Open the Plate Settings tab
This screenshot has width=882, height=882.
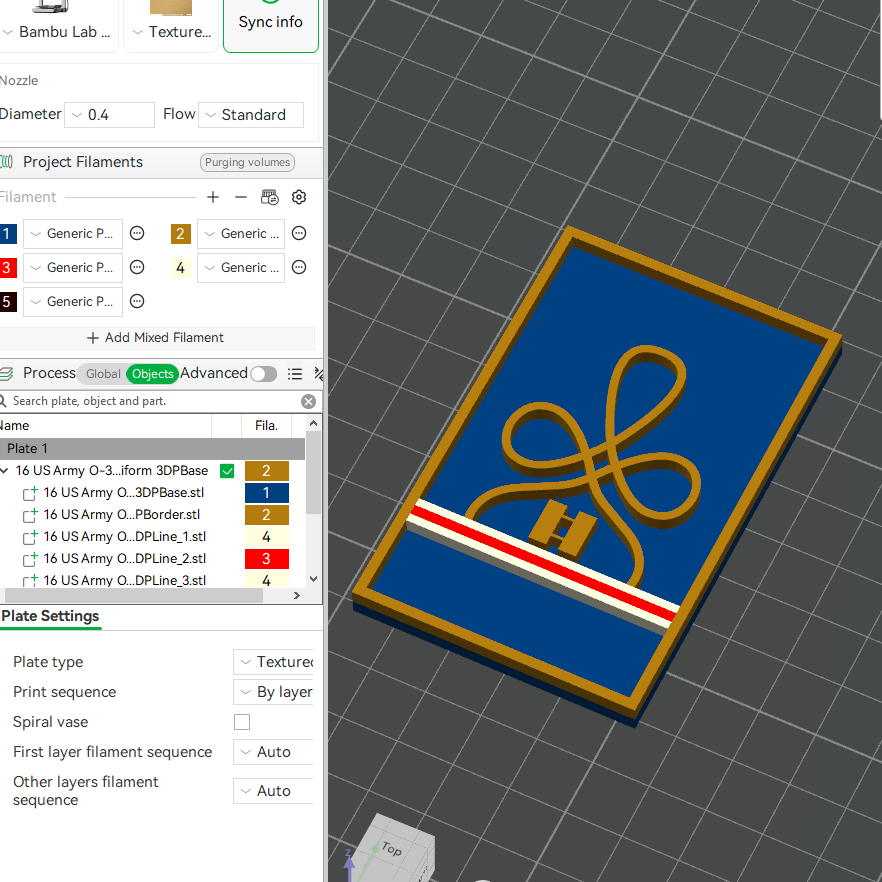[x=50, y=616]
